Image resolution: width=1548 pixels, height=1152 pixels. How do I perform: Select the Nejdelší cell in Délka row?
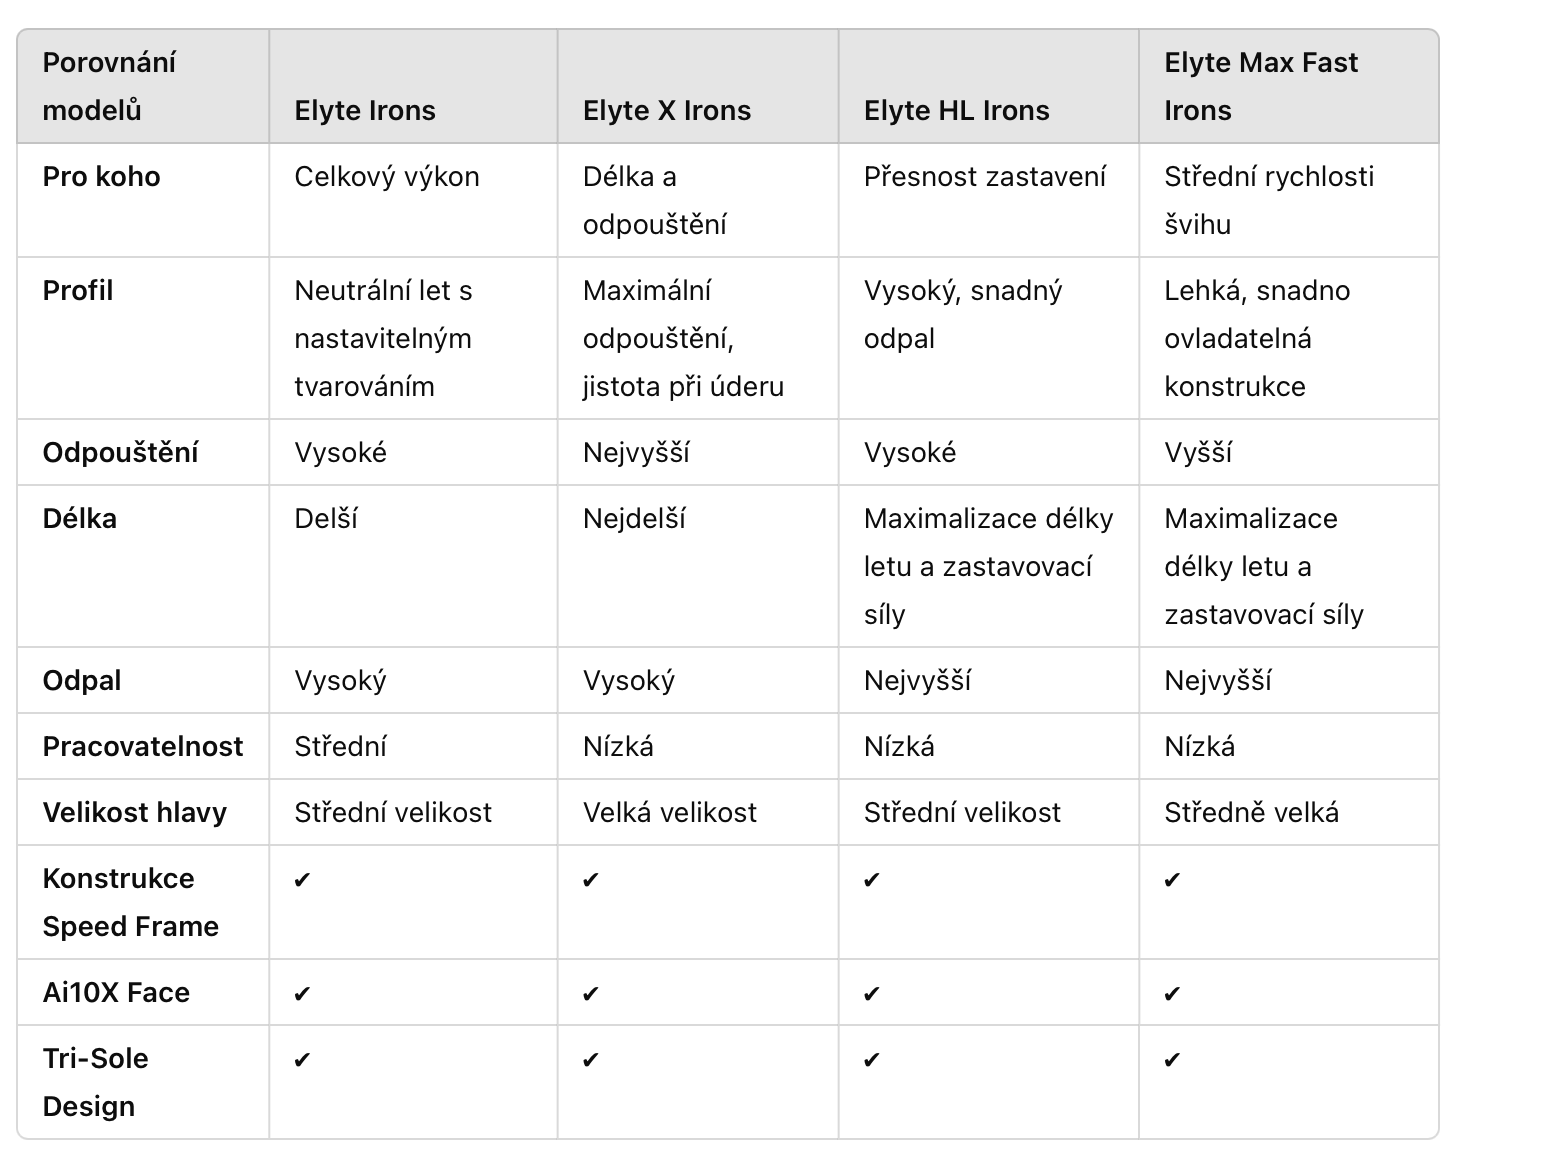click(634, 518)
